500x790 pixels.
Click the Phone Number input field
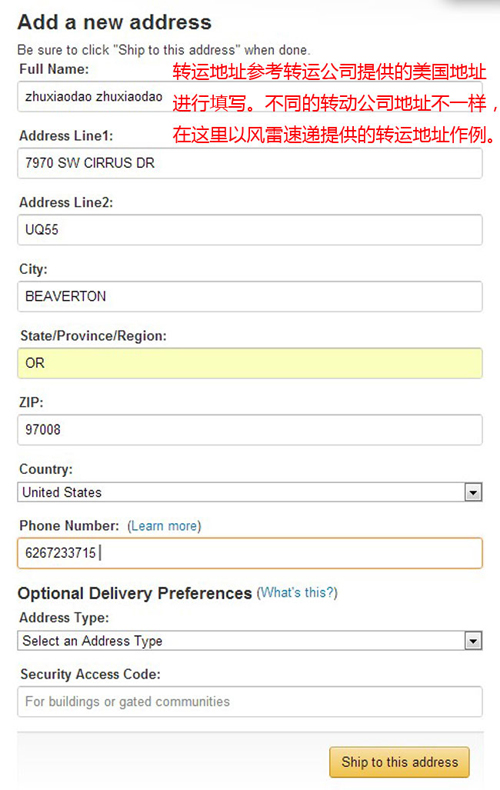250,553
